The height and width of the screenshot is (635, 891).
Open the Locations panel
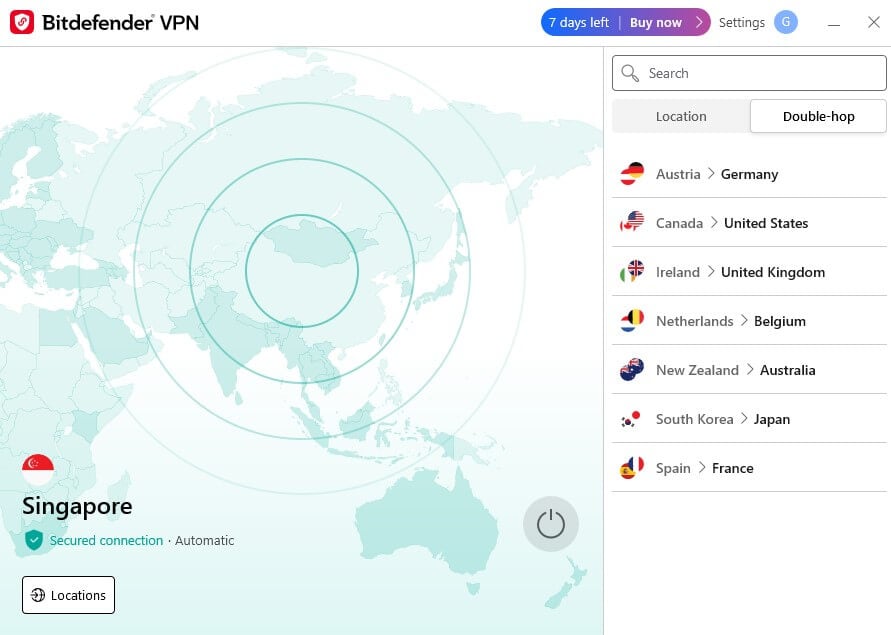click(68, 595)
